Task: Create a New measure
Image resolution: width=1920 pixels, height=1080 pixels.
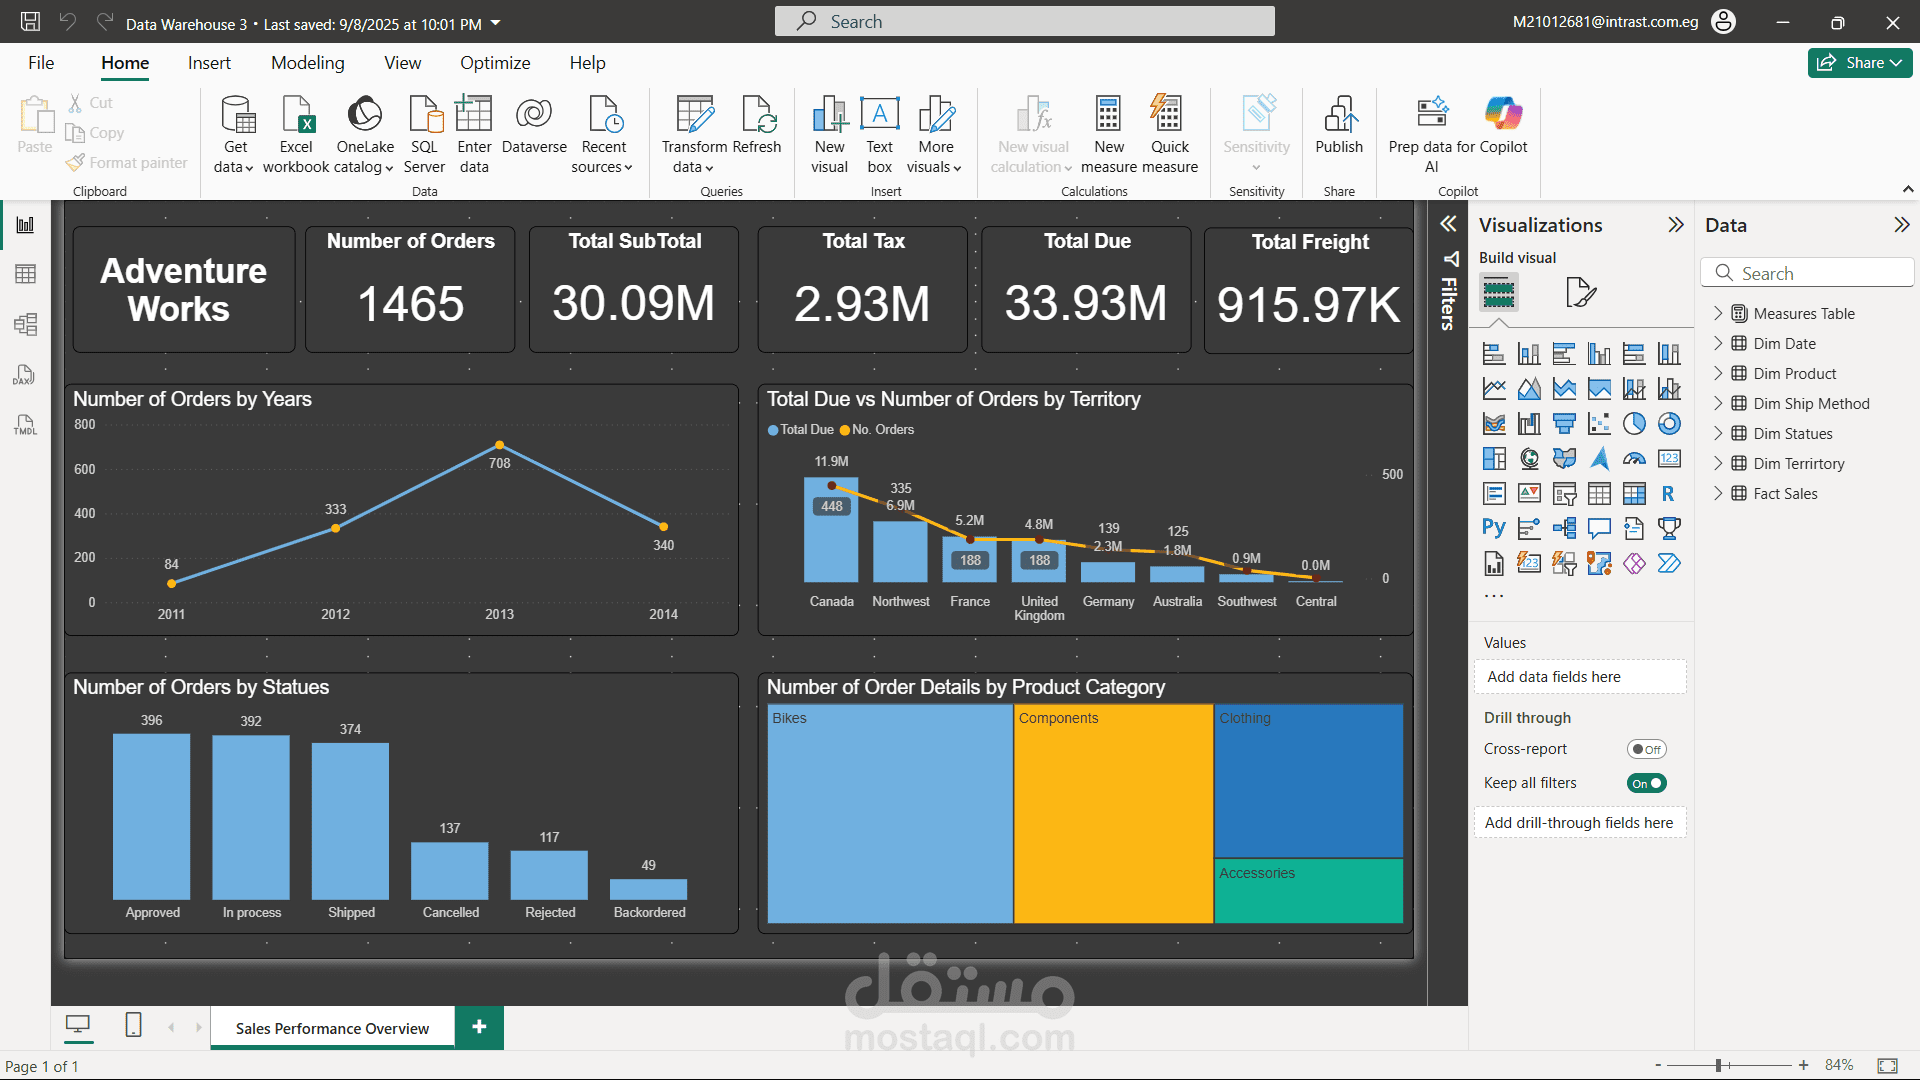Action: tap(1108, 134)
